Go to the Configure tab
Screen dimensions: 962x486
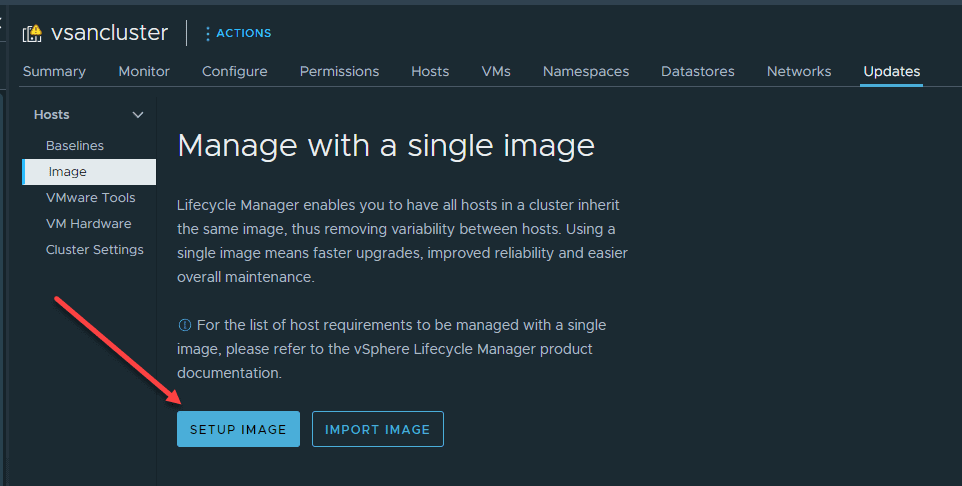234,71
